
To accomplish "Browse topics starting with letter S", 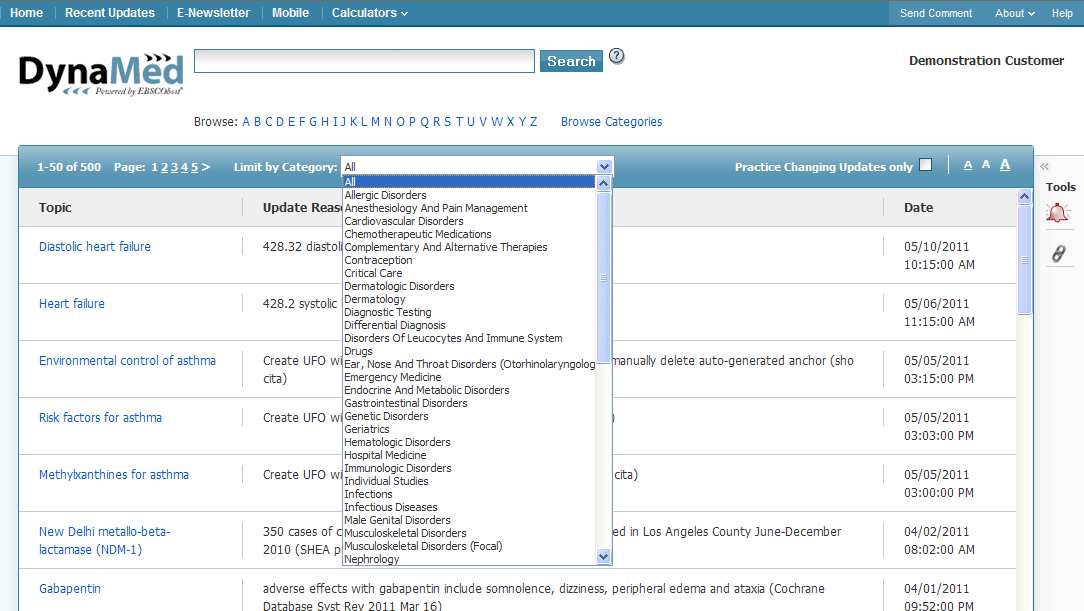I will [447, 122].
